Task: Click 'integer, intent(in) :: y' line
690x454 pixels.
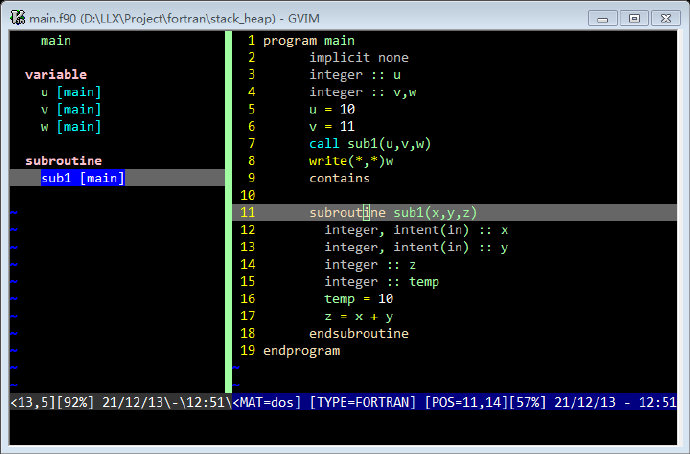Action: [x=416, y=247]
